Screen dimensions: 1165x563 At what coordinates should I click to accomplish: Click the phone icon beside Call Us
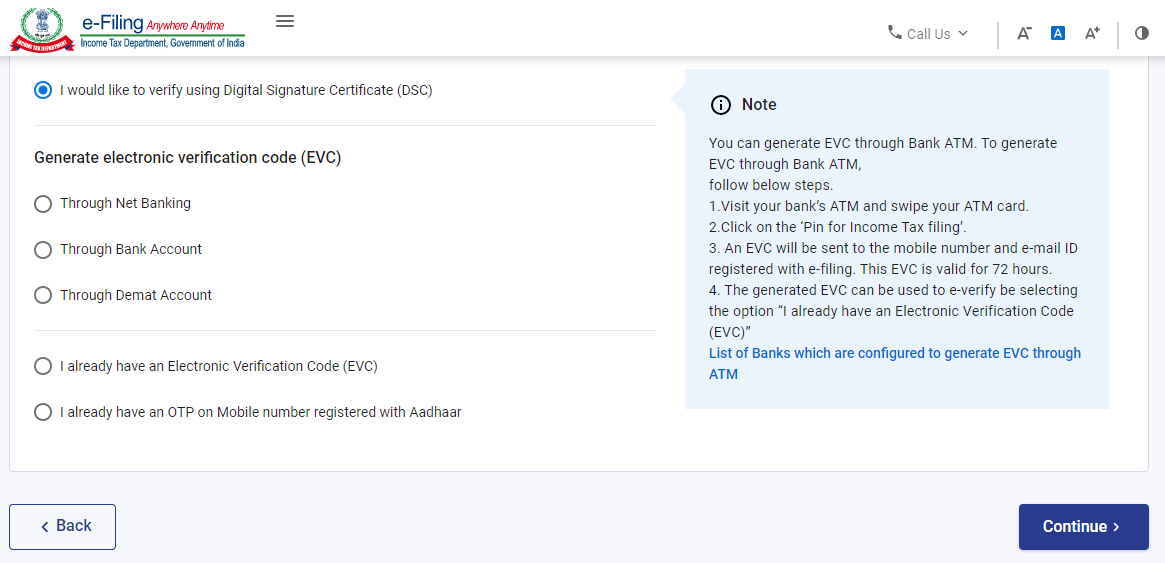coord(895,33)
